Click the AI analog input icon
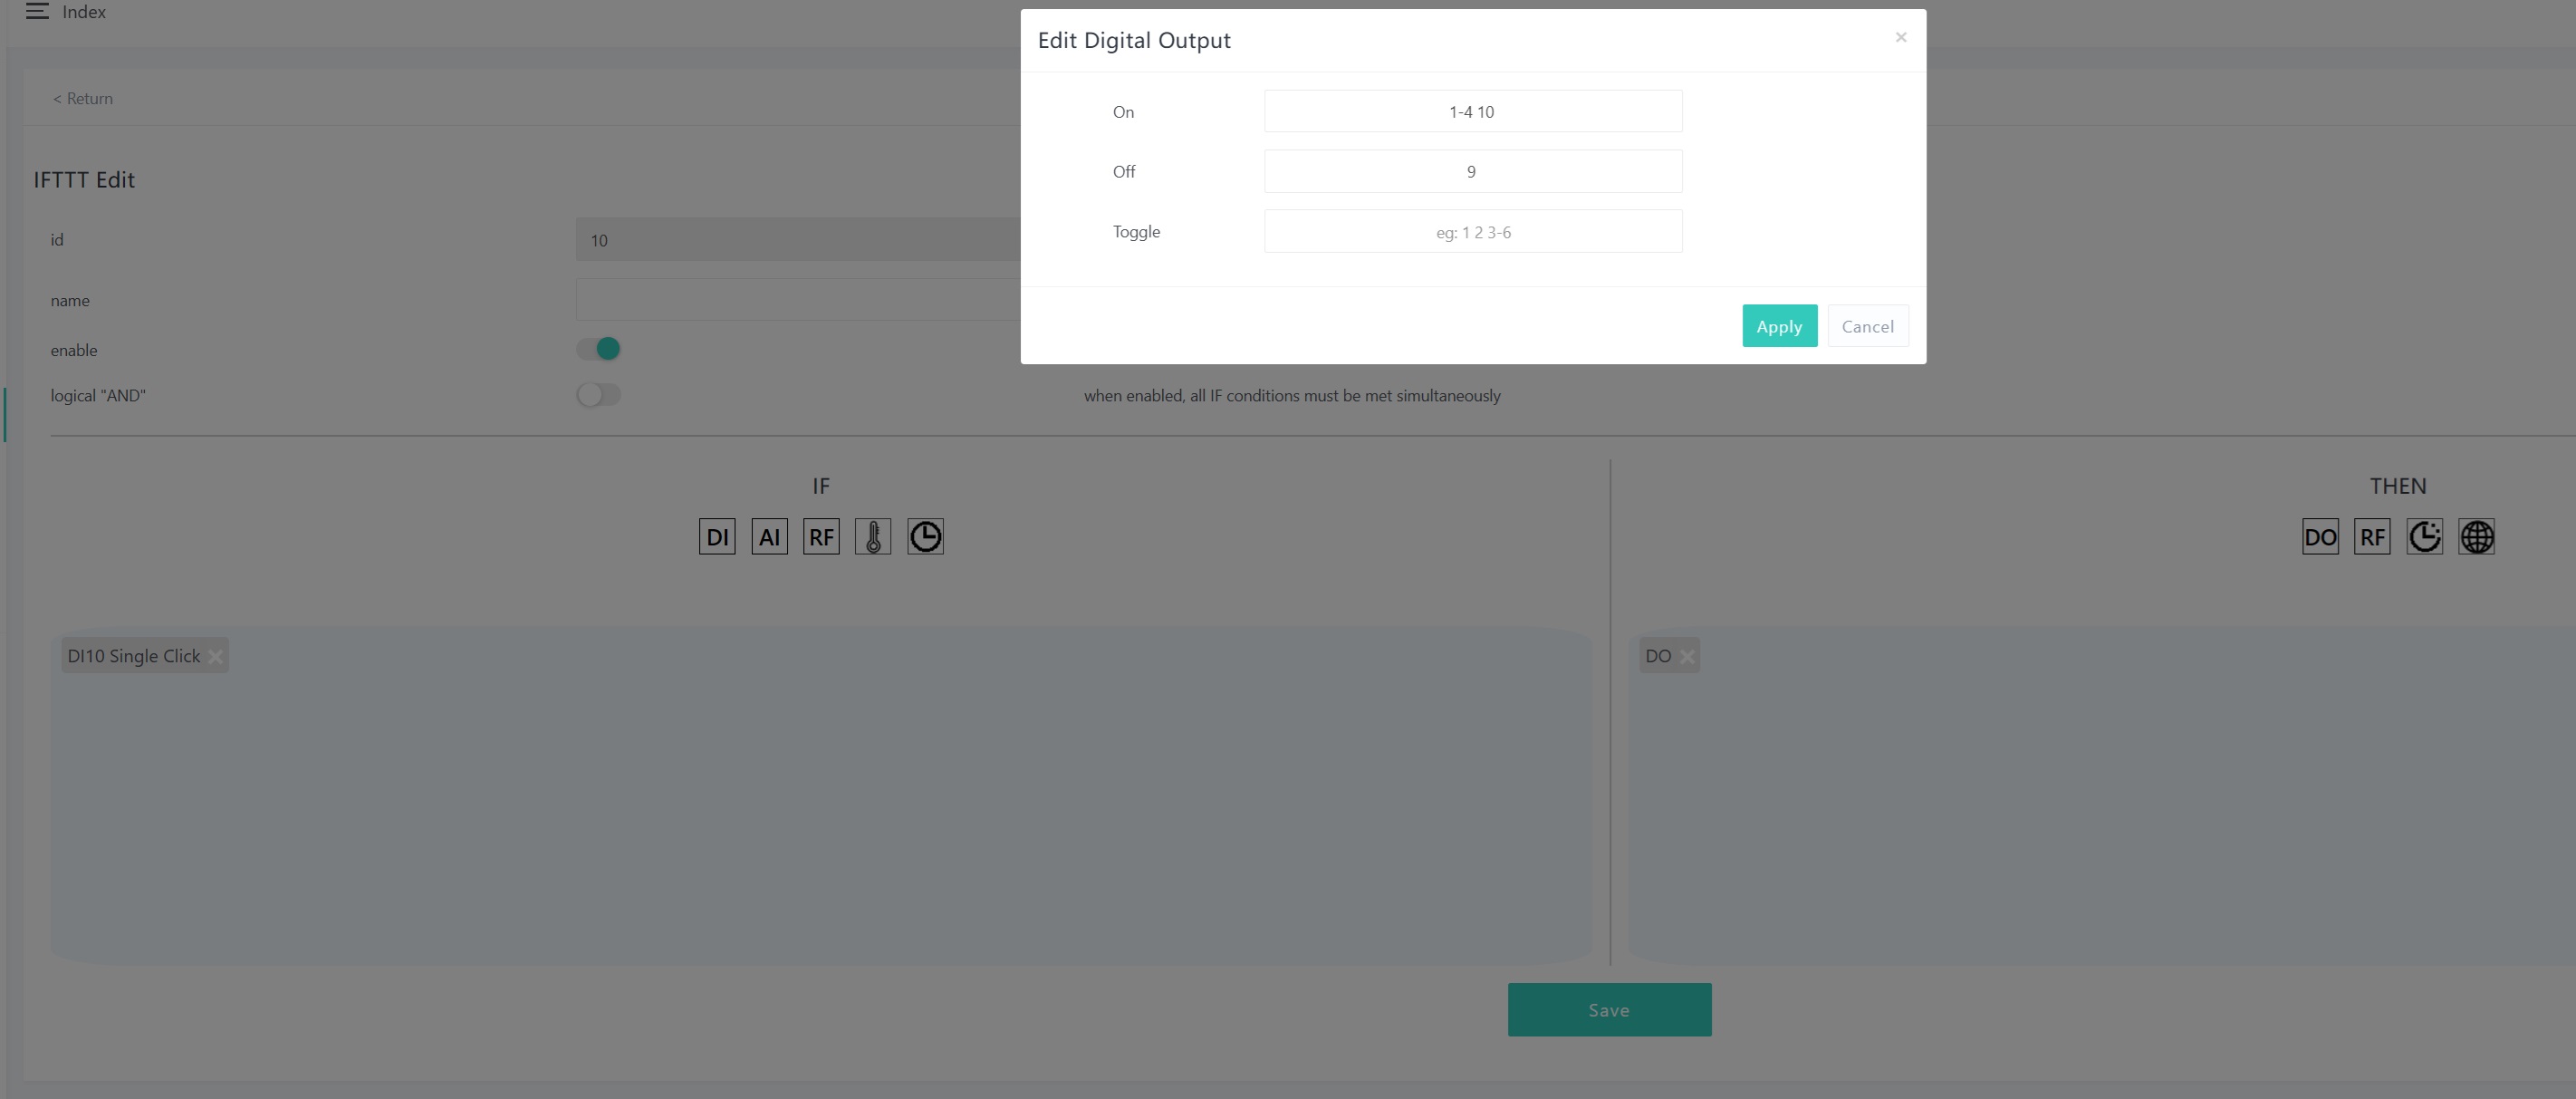2576x1099 pixels. pos(769,537)
